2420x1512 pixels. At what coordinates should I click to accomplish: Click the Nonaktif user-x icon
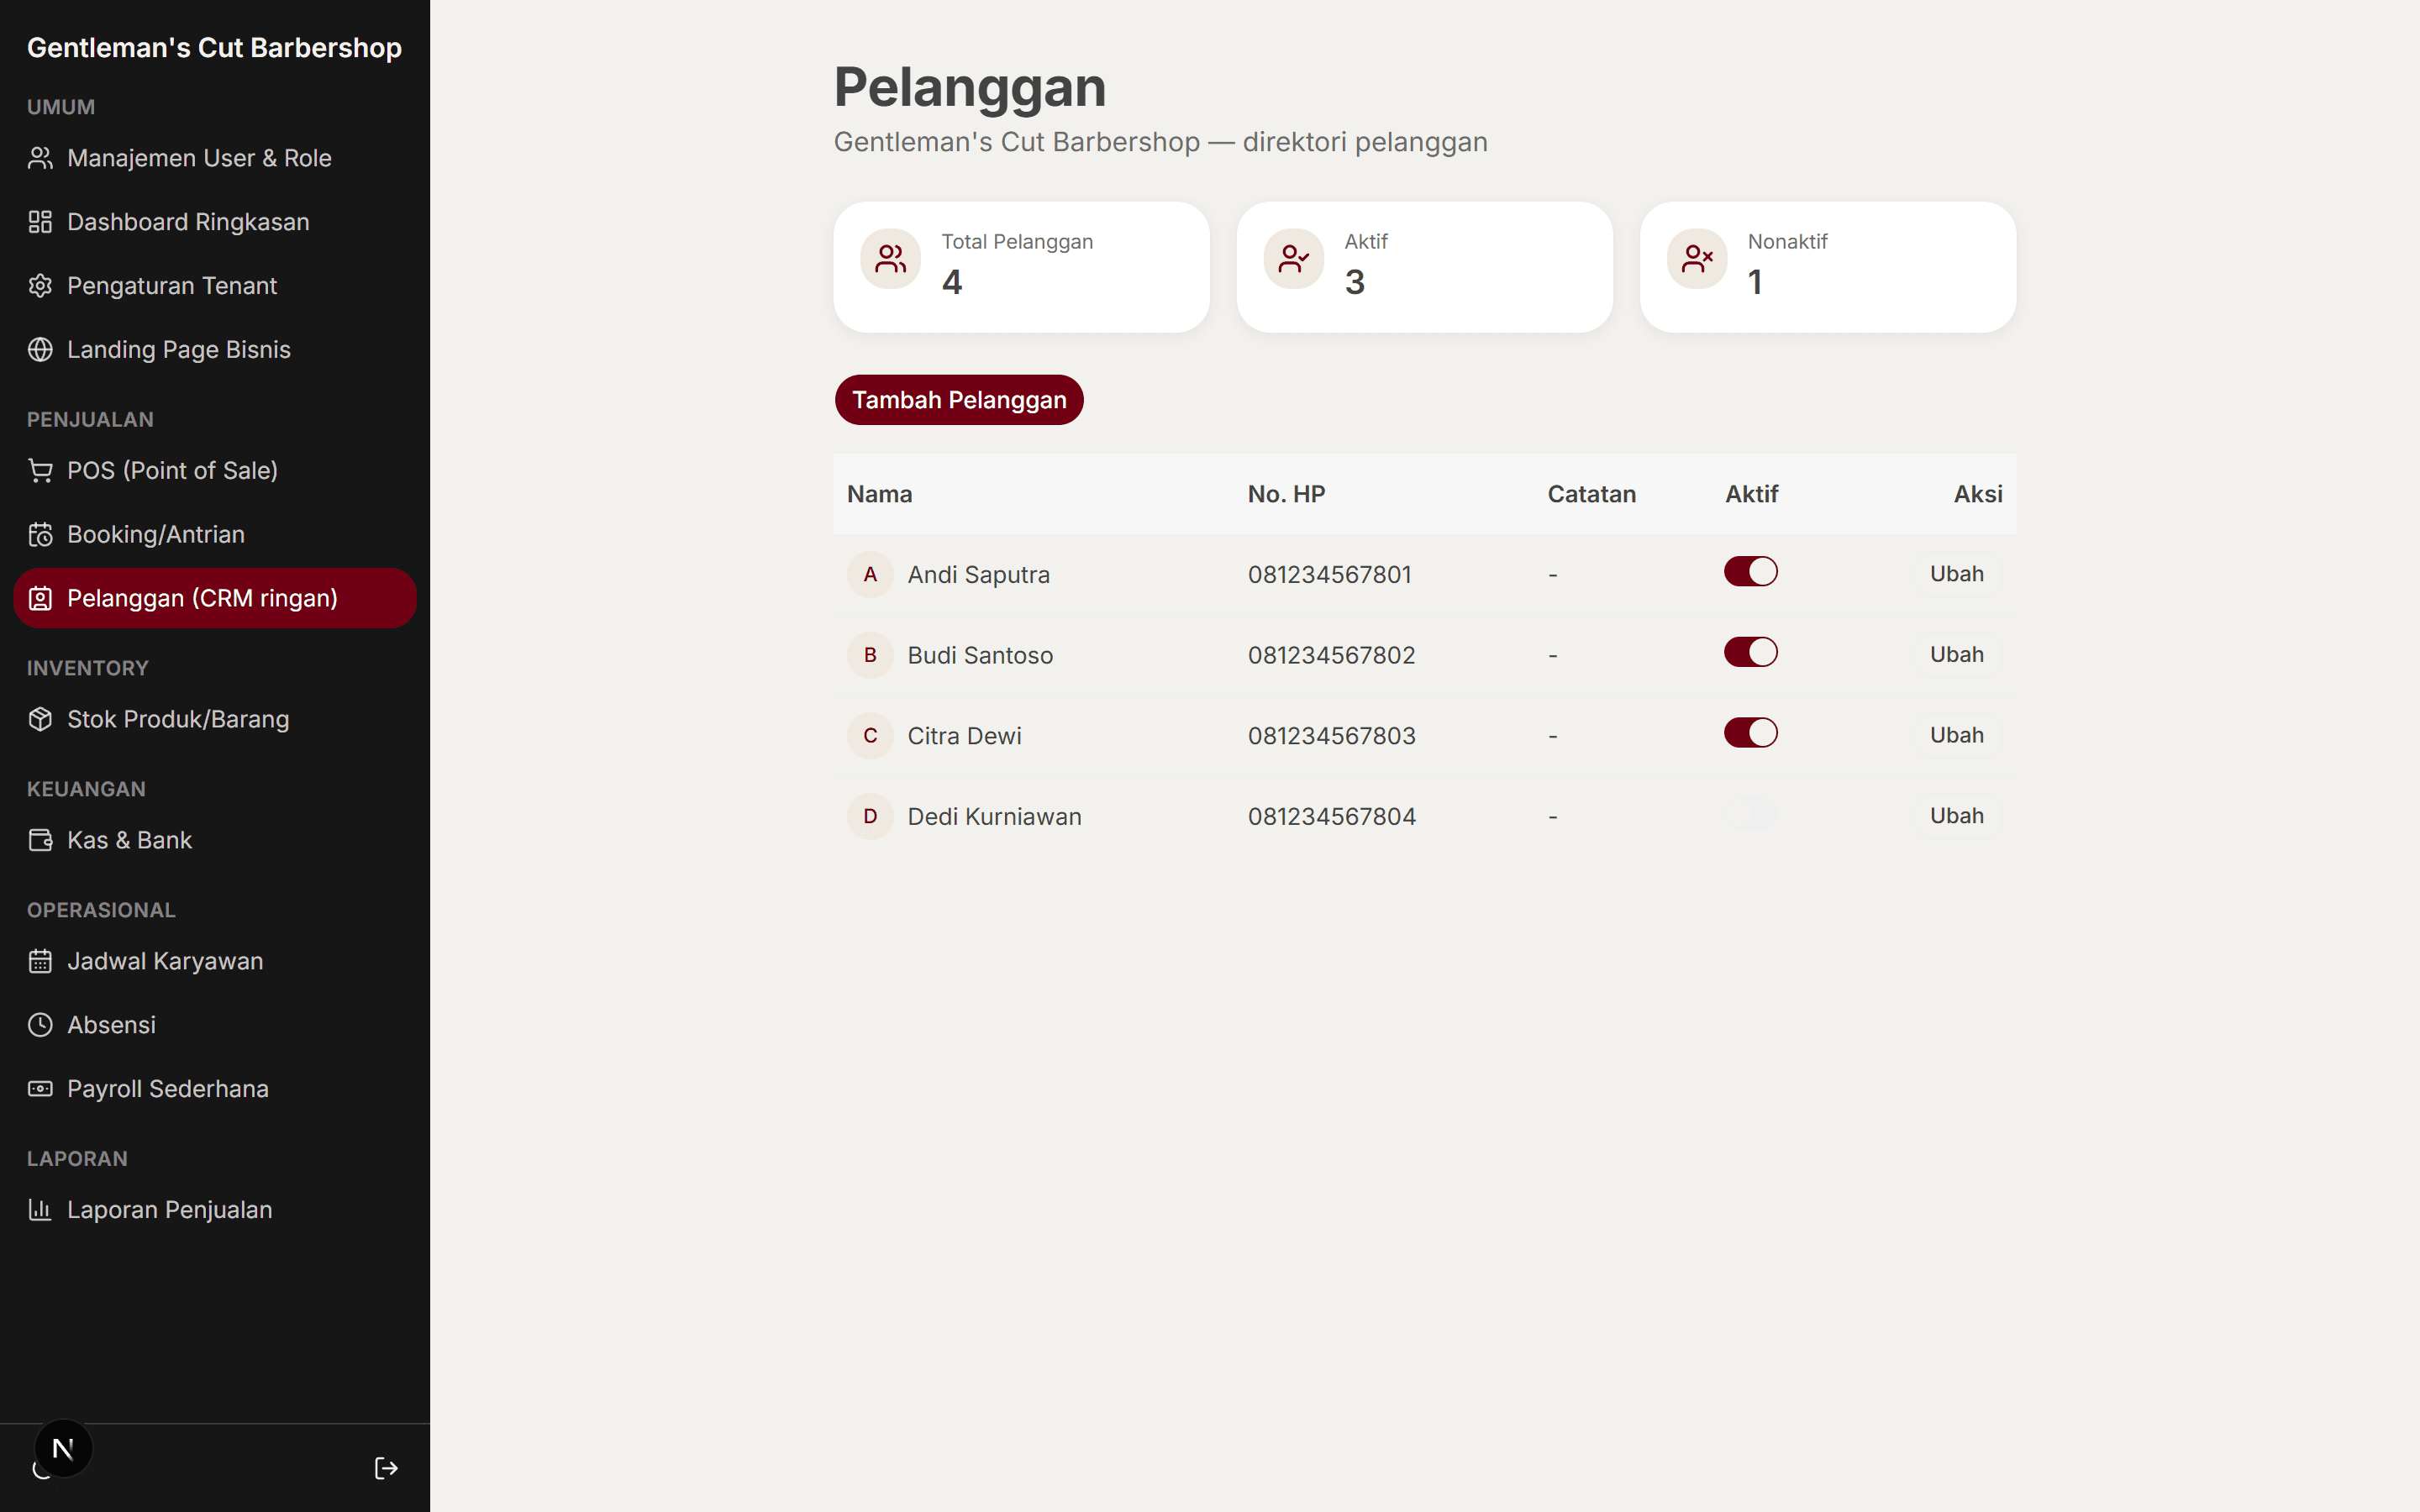coord(1697,259)
